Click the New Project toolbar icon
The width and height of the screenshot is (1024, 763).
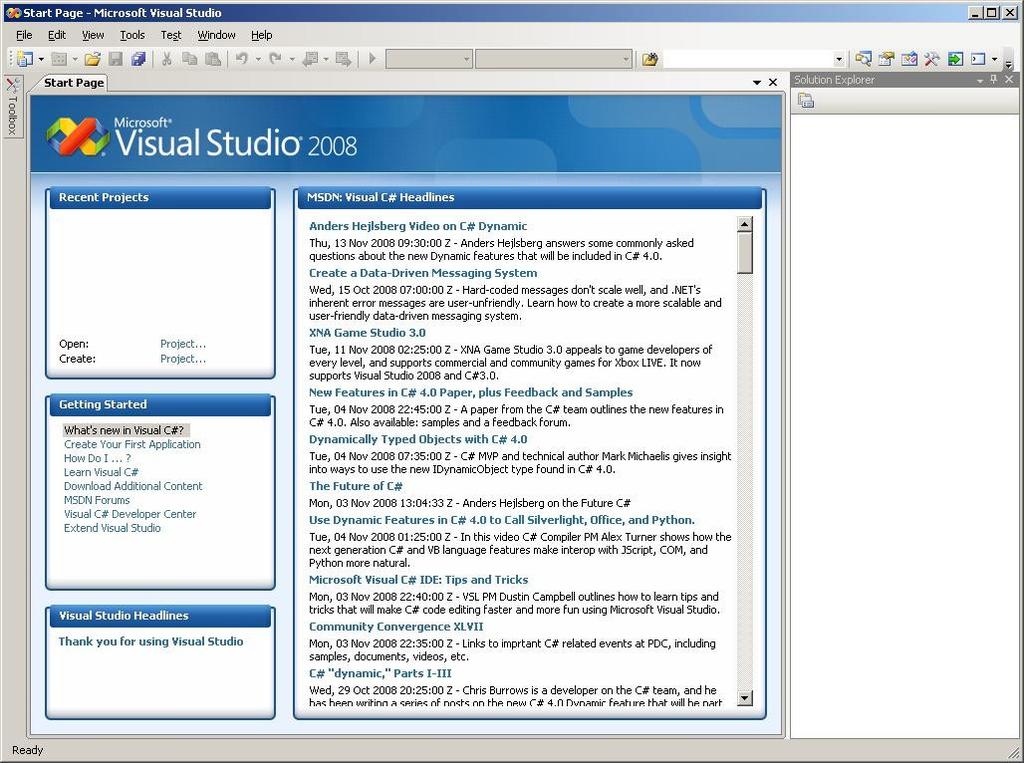click(25, 59)
